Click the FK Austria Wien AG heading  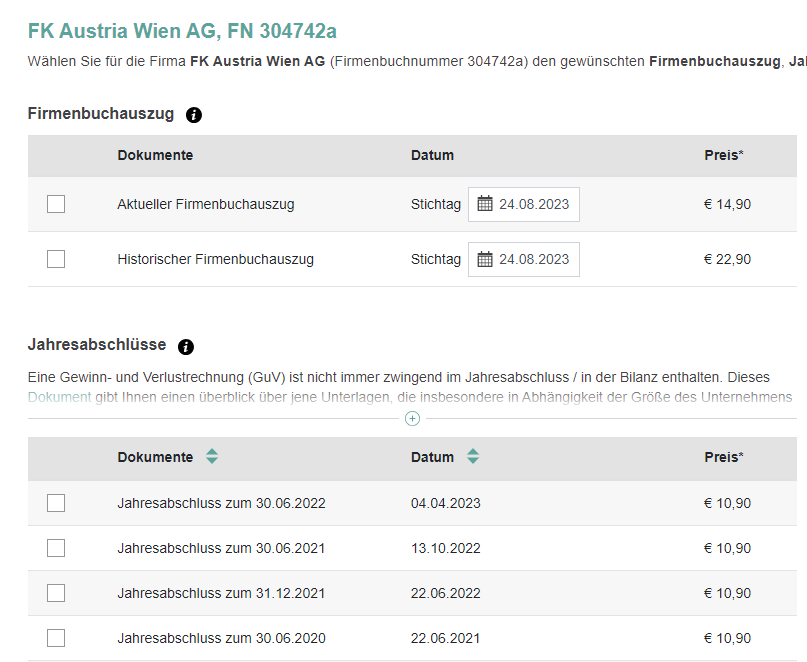[x=182, y=31]
